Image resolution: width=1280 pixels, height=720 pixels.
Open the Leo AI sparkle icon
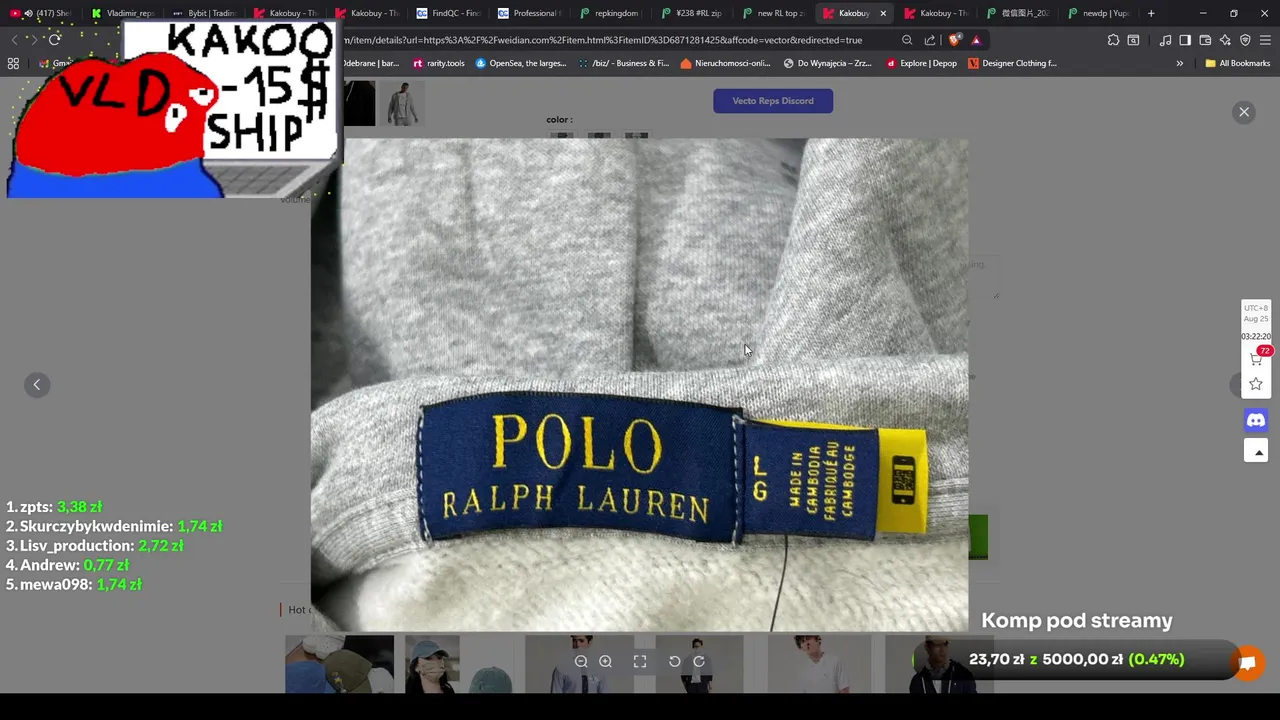(x=1225, y=40)
